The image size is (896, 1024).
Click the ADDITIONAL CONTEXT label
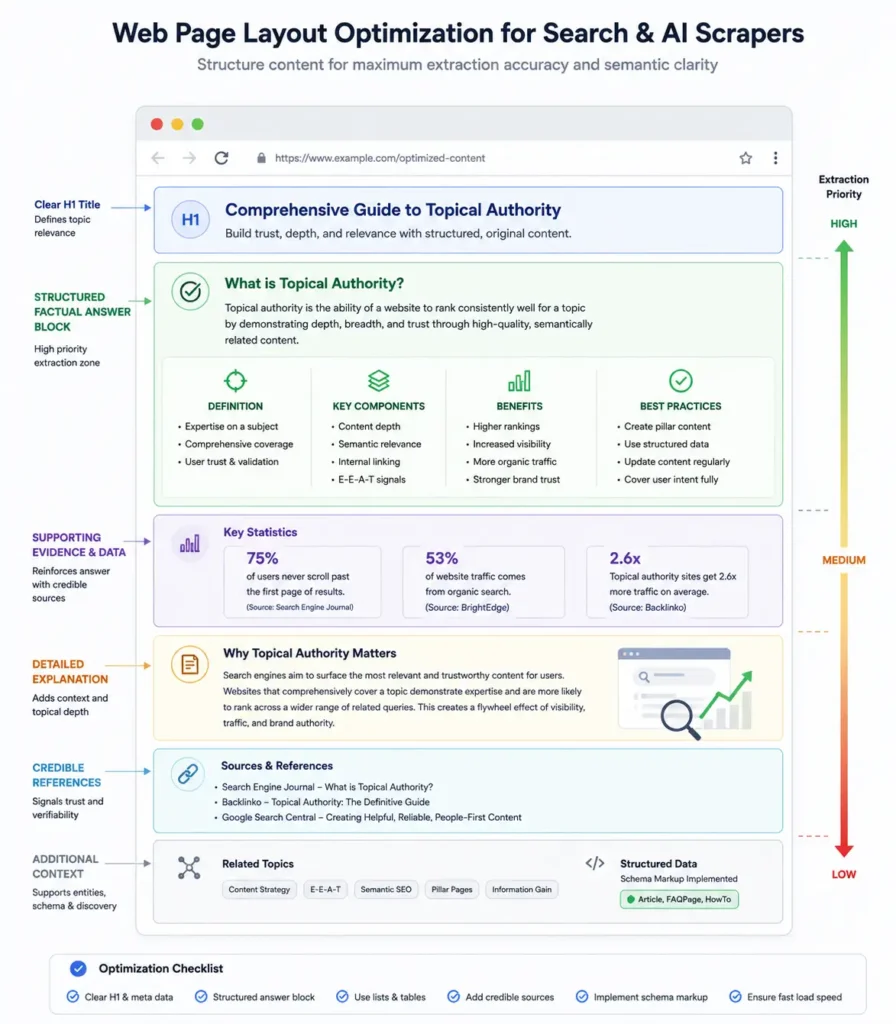65,867
